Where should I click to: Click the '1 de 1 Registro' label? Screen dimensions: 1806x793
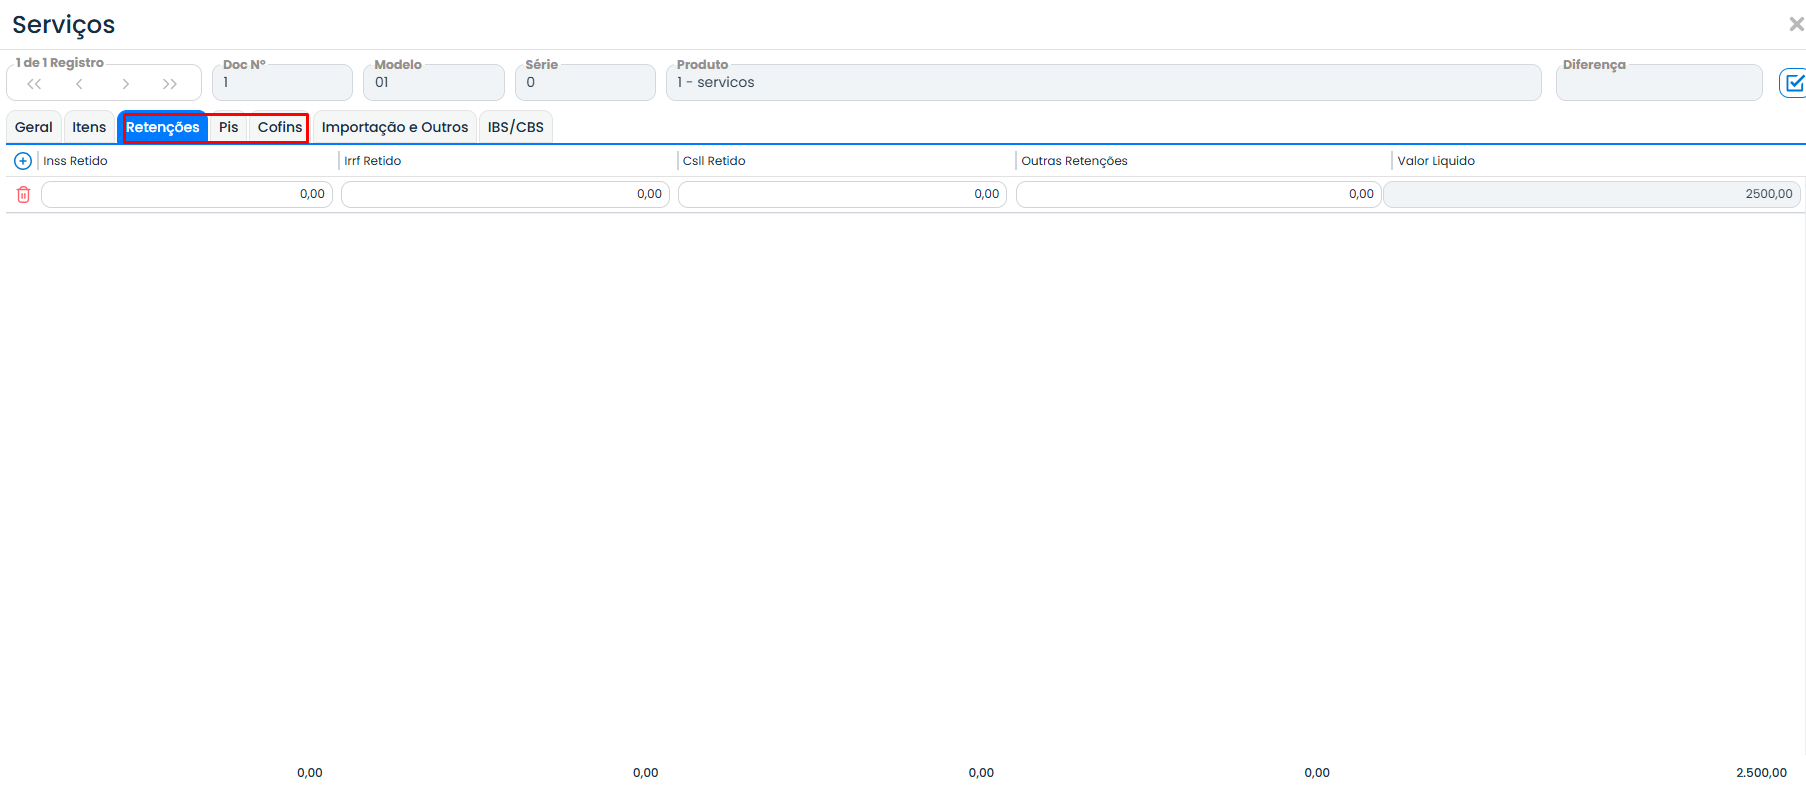click(60, 63)
